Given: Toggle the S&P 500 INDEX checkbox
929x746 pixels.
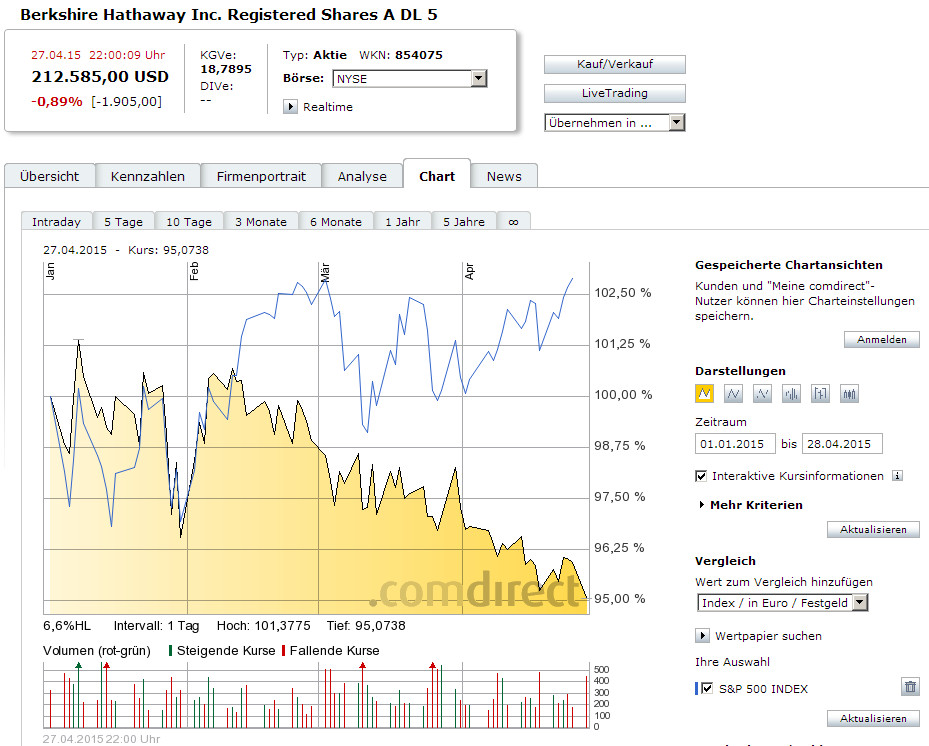Looking at the screenshot, I should point(708,688).
